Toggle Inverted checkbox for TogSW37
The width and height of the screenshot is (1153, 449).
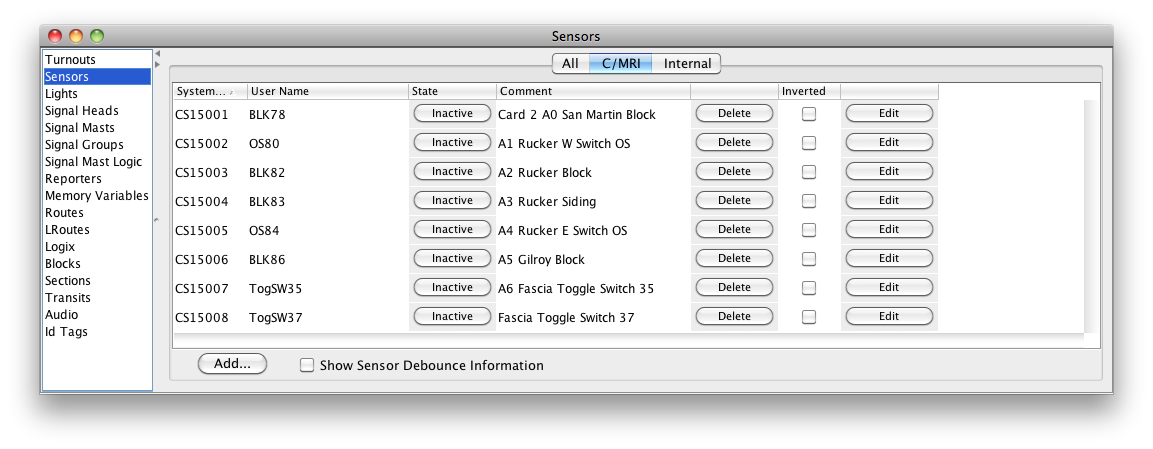click(809, 317)
